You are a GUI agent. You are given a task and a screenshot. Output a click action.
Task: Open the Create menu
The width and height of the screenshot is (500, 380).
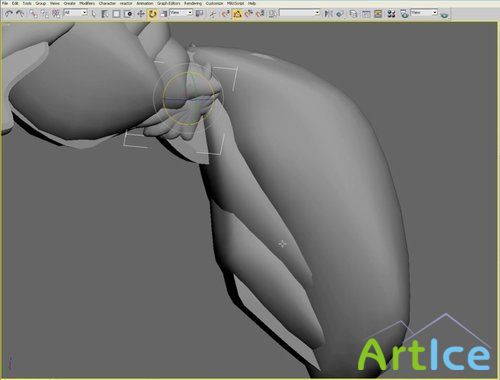(x=69, y=3)
